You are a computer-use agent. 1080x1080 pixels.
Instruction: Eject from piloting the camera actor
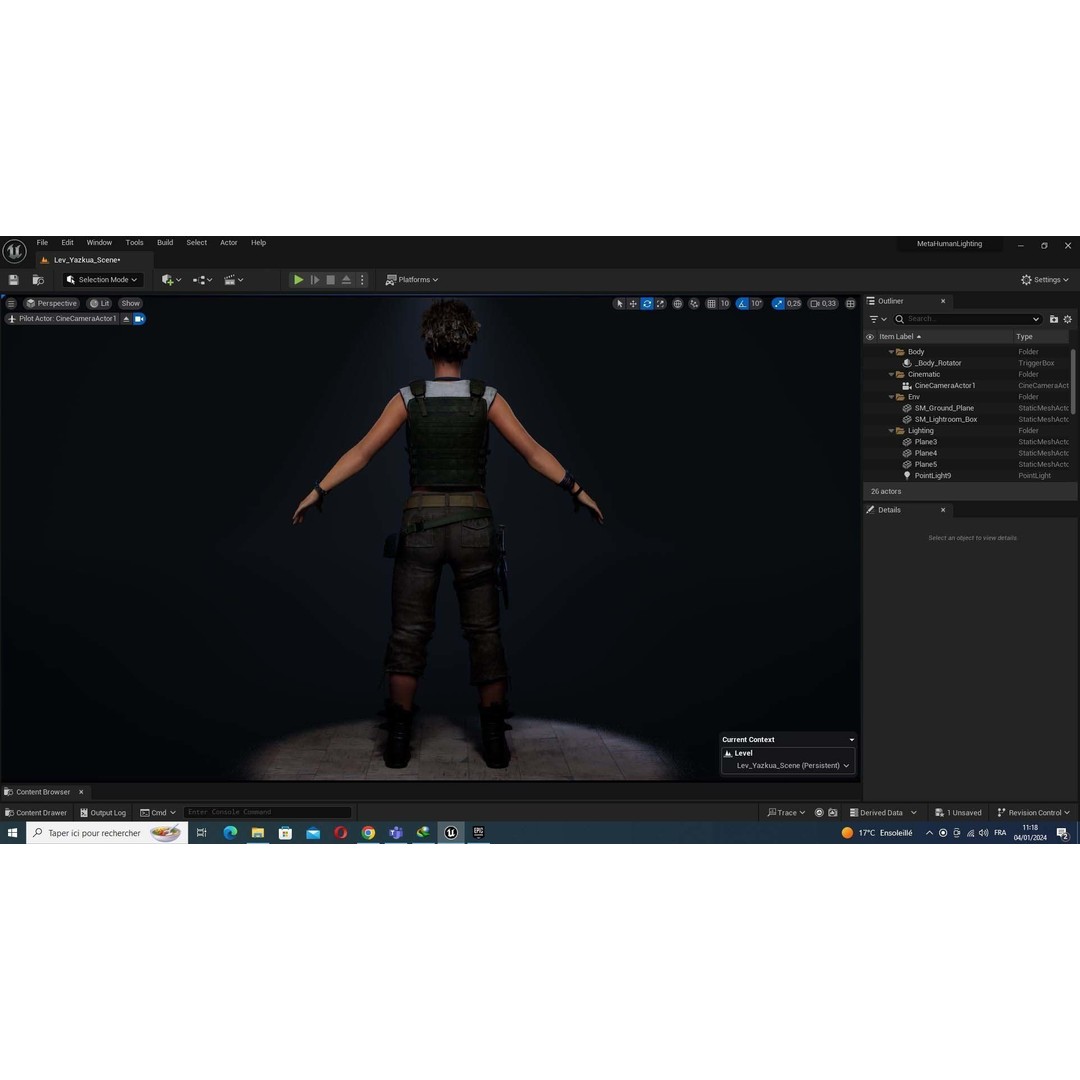pyautogui.click(x=126, y=319)
